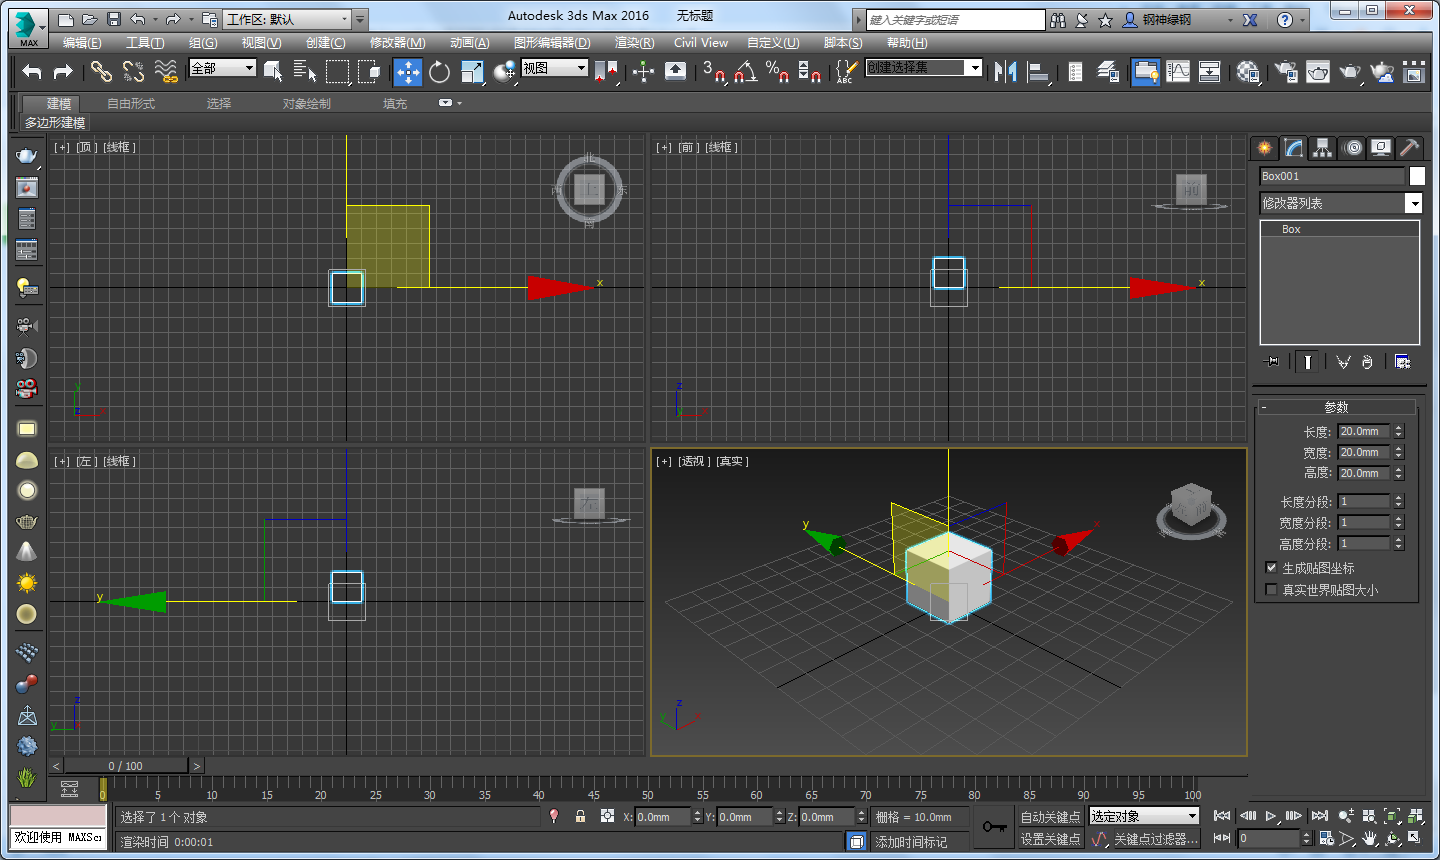
Task: Open the Modifiers menu
Action: 397,43
